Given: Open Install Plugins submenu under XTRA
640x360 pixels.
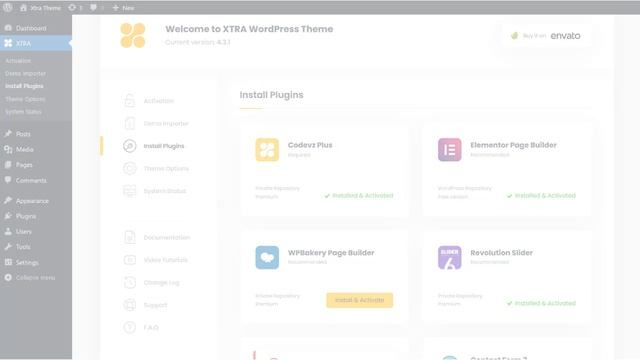Looking at the screenshot, I should 24,86.
